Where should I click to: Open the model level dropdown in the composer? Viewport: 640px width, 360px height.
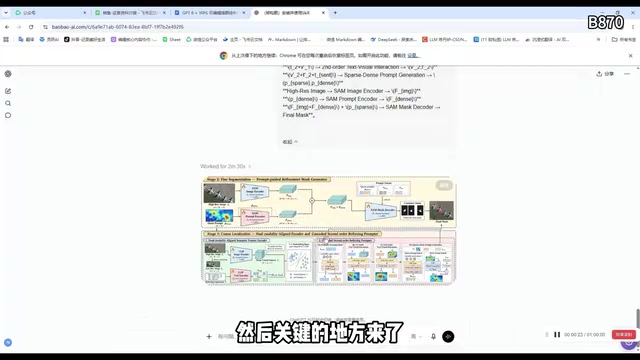[x=416, y=337]
